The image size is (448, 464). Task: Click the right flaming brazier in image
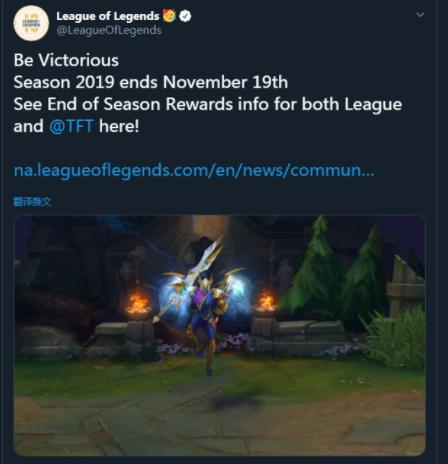coord(266,301)
